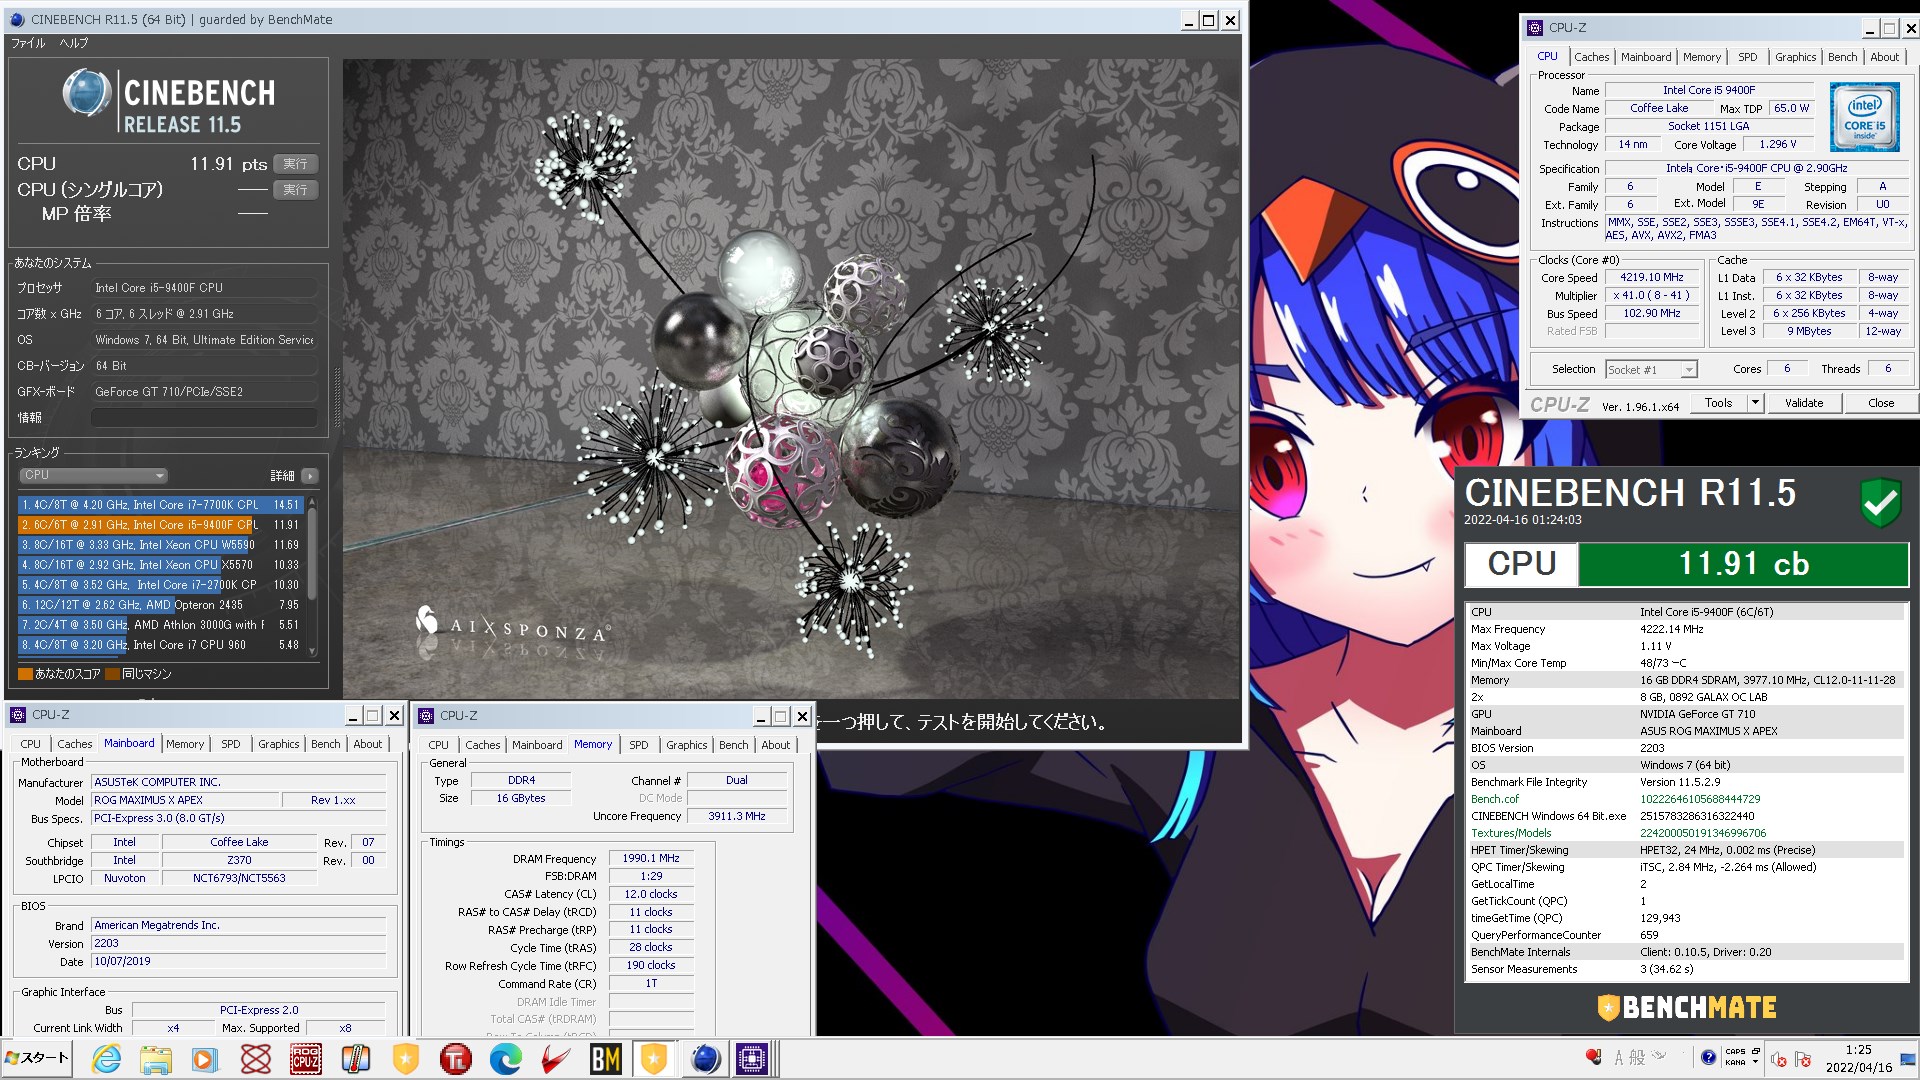
Task: Click the Cinebench render preview image
Action: (x=792, y=378)
